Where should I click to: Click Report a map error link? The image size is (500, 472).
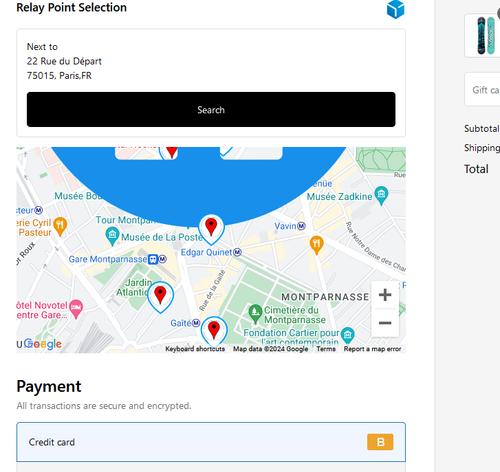[372, 349]
